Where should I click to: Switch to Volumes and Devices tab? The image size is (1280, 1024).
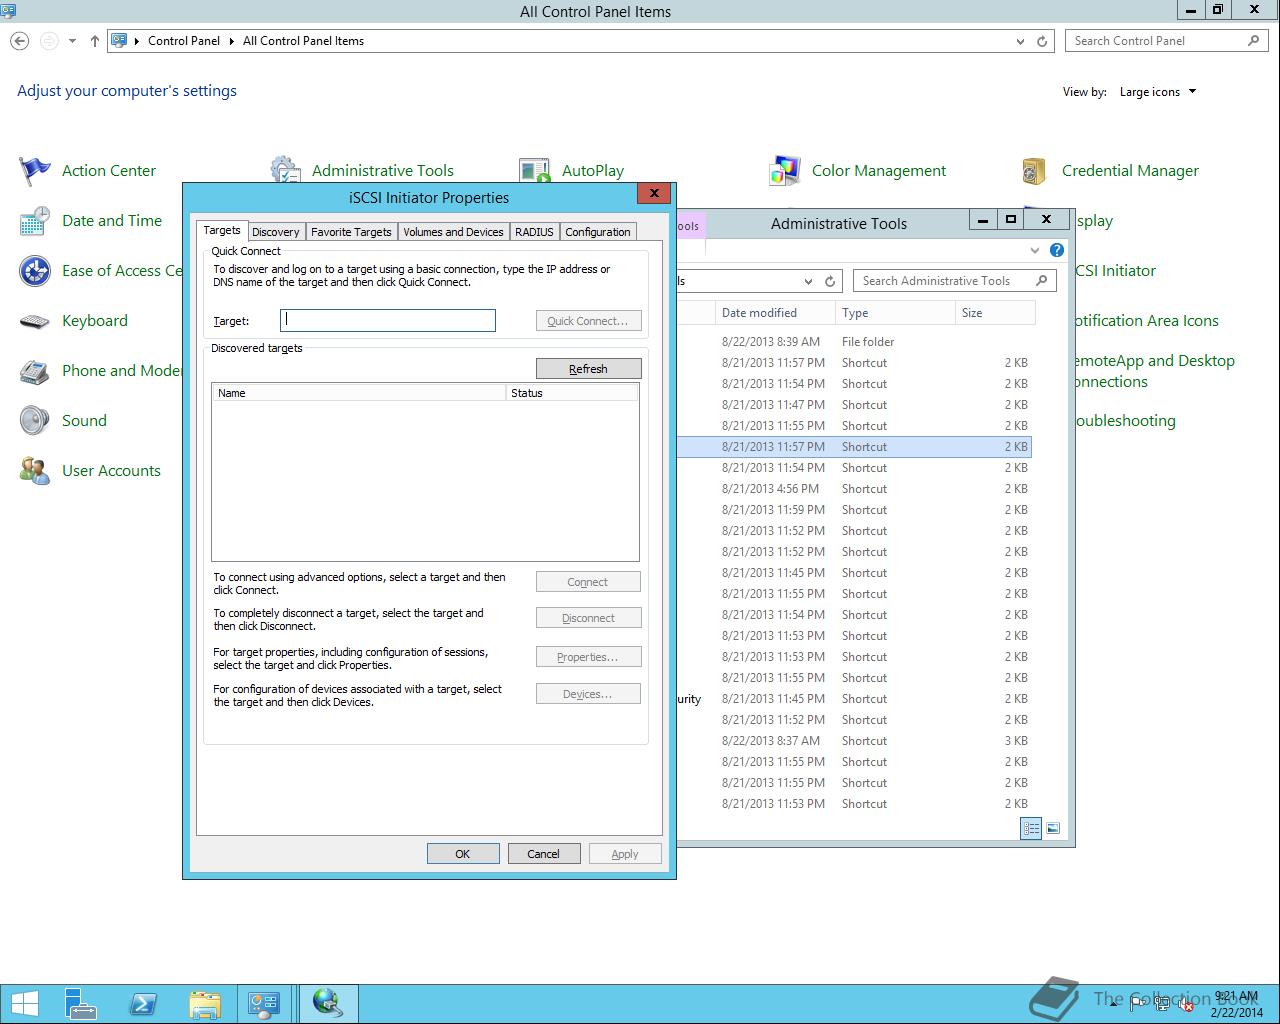453,232
